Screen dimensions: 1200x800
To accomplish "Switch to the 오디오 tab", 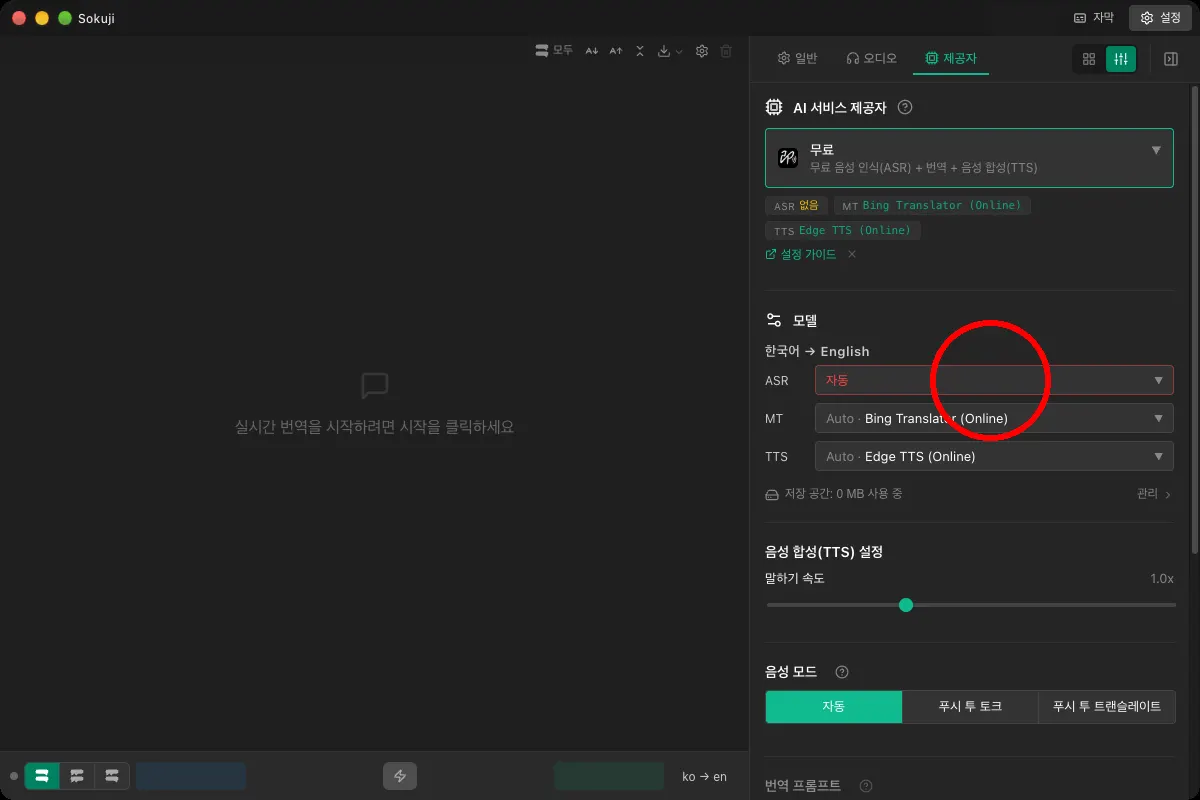I will (x=871, y=59).
